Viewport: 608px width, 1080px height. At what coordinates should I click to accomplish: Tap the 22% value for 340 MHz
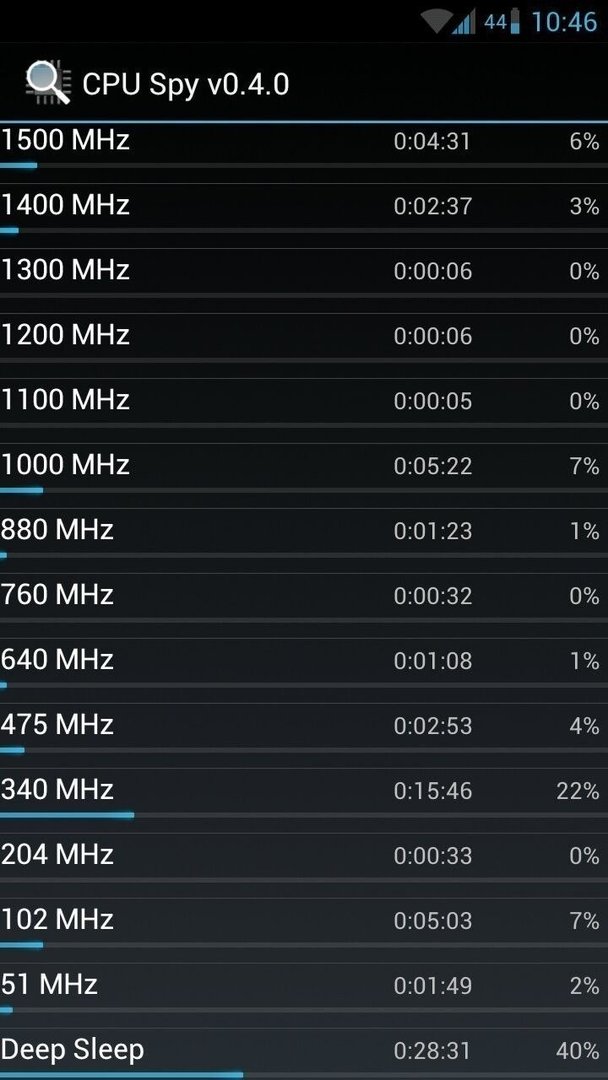pos(578,791)
